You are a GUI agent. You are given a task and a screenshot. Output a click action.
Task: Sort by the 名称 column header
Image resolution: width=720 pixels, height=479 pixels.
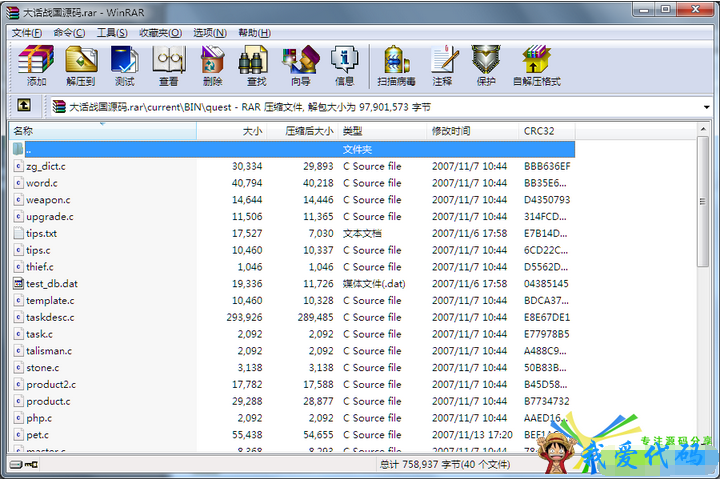pyautogui.click(x=103, y=131)
